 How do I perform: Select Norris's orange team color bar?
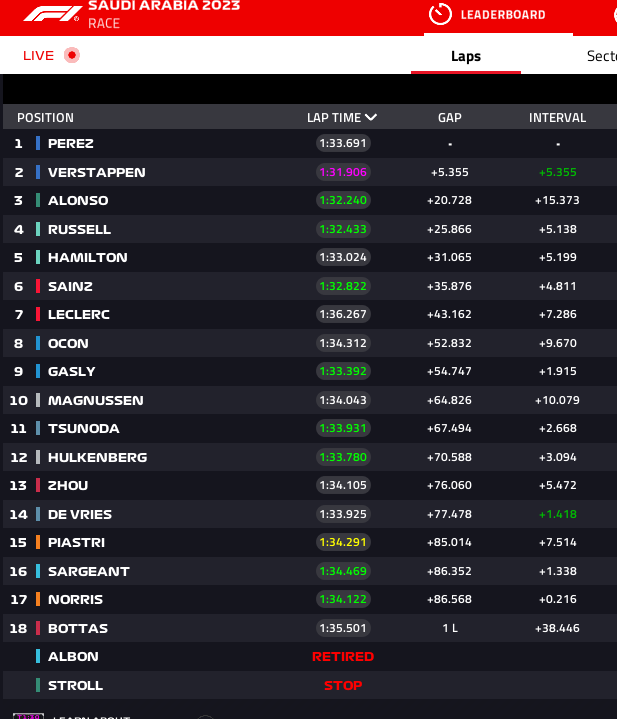click(38, 599)
